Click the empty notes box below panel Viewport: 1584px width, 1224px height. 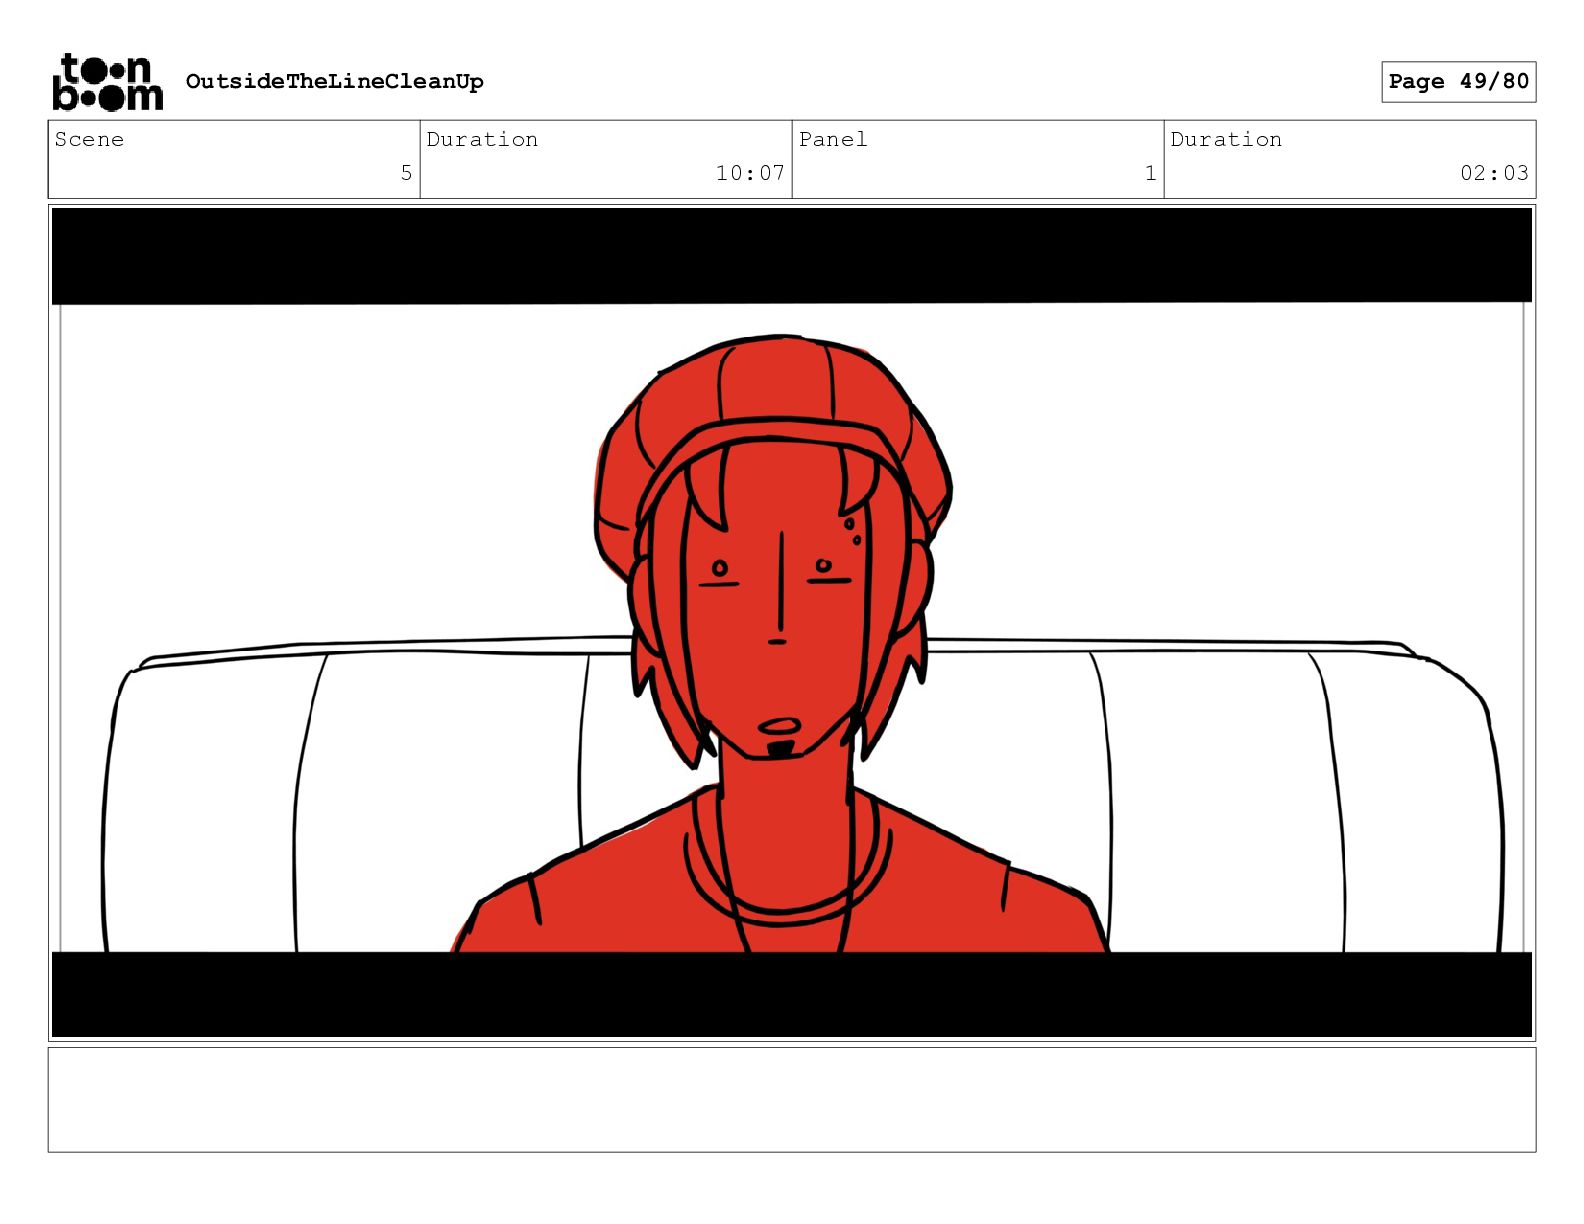(792, 1099)
